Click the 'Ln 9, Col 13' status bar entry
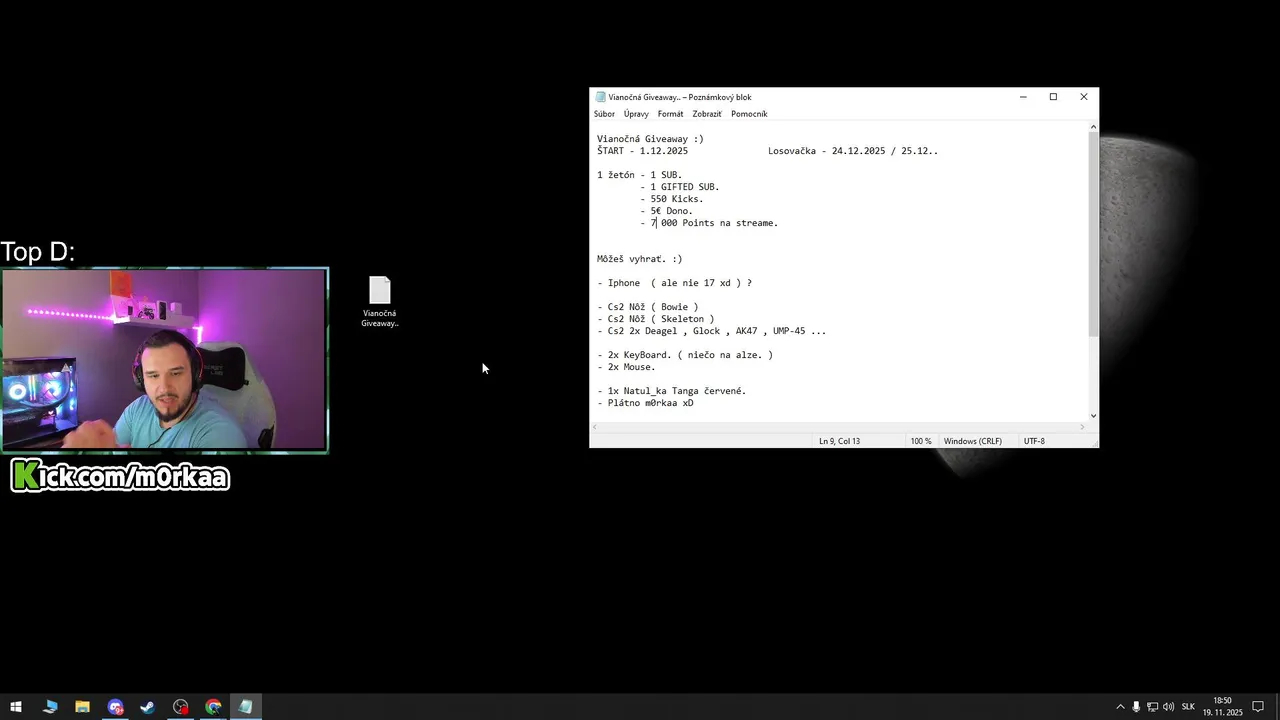This screenshot has height=720, width=1280. pos(839,441)
